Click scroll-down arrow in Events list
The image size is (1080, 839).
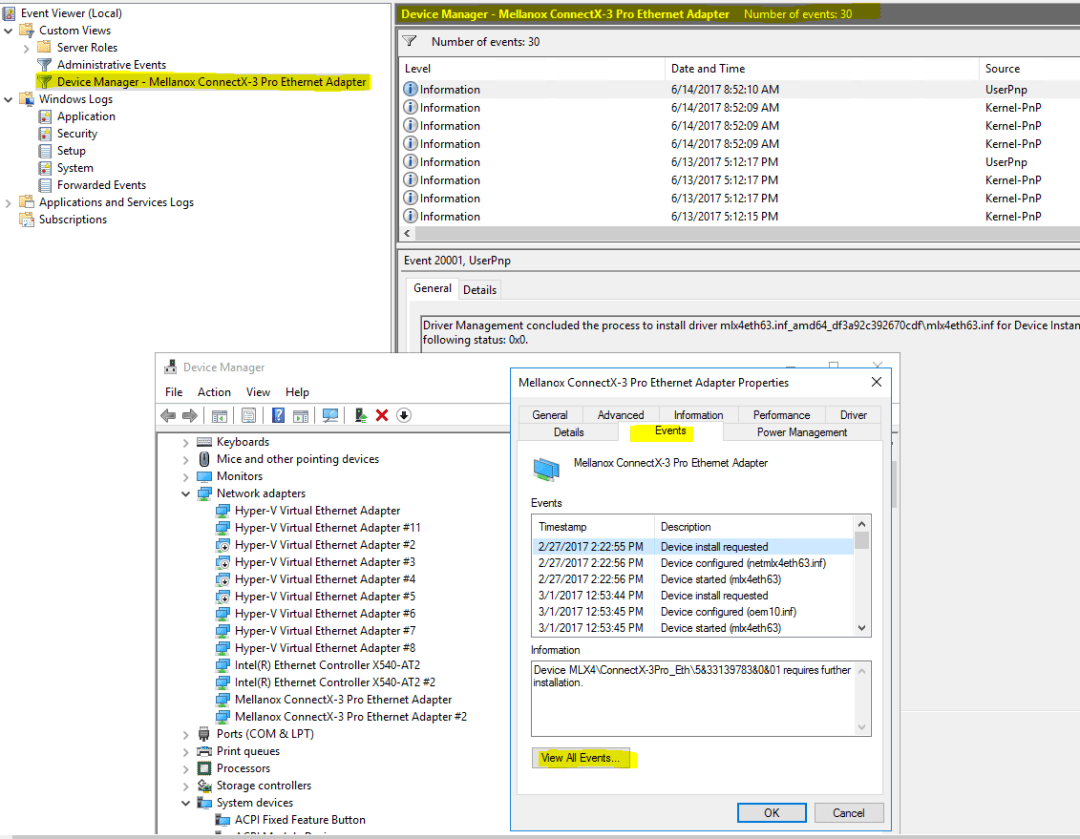coord(862,628)
